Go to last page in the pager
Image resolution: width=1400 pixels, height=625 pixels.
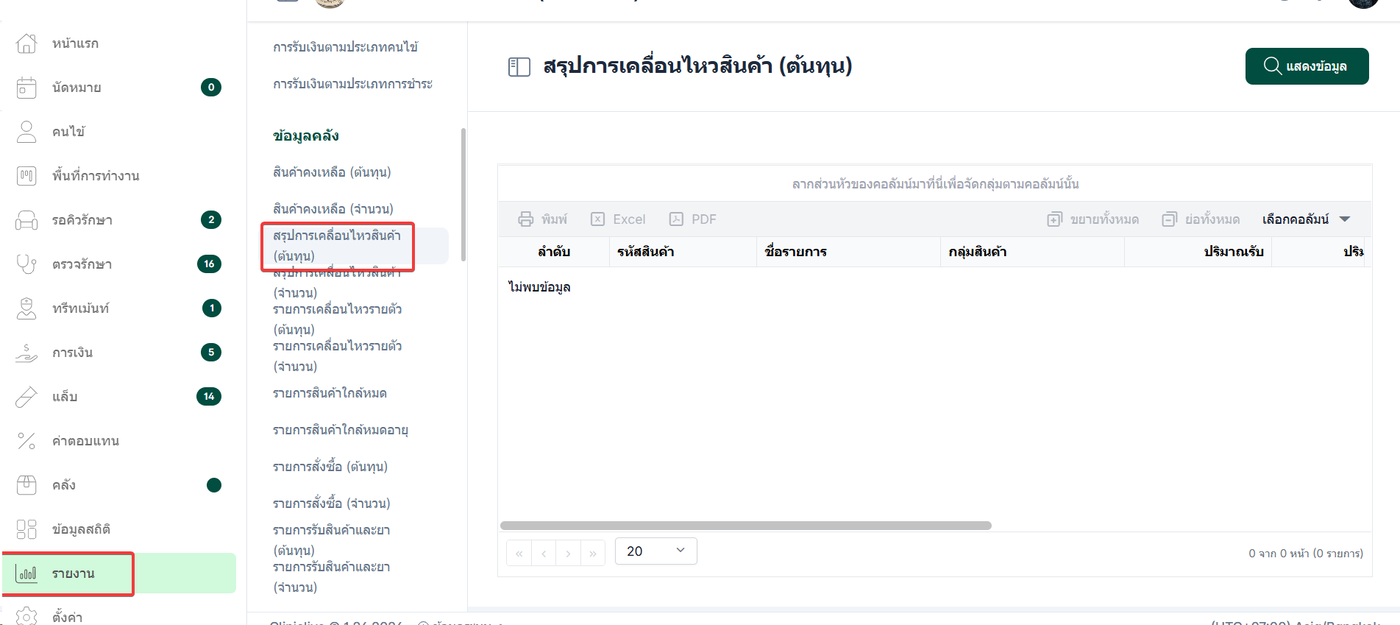pos(594,552)
